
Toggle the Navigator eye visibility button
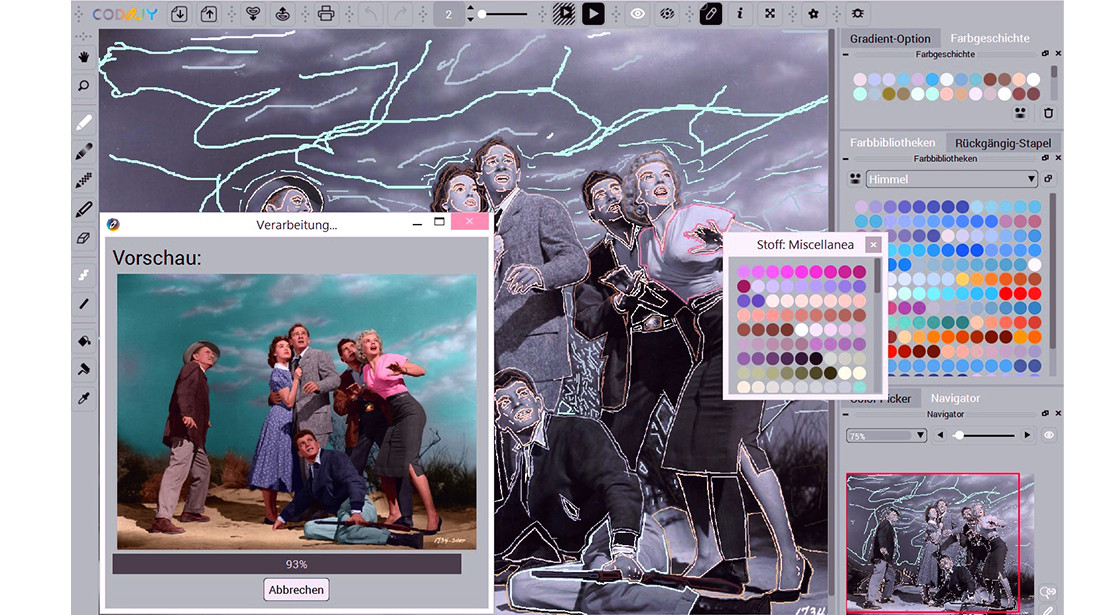pyautogui.click(x=1049, y=436)
